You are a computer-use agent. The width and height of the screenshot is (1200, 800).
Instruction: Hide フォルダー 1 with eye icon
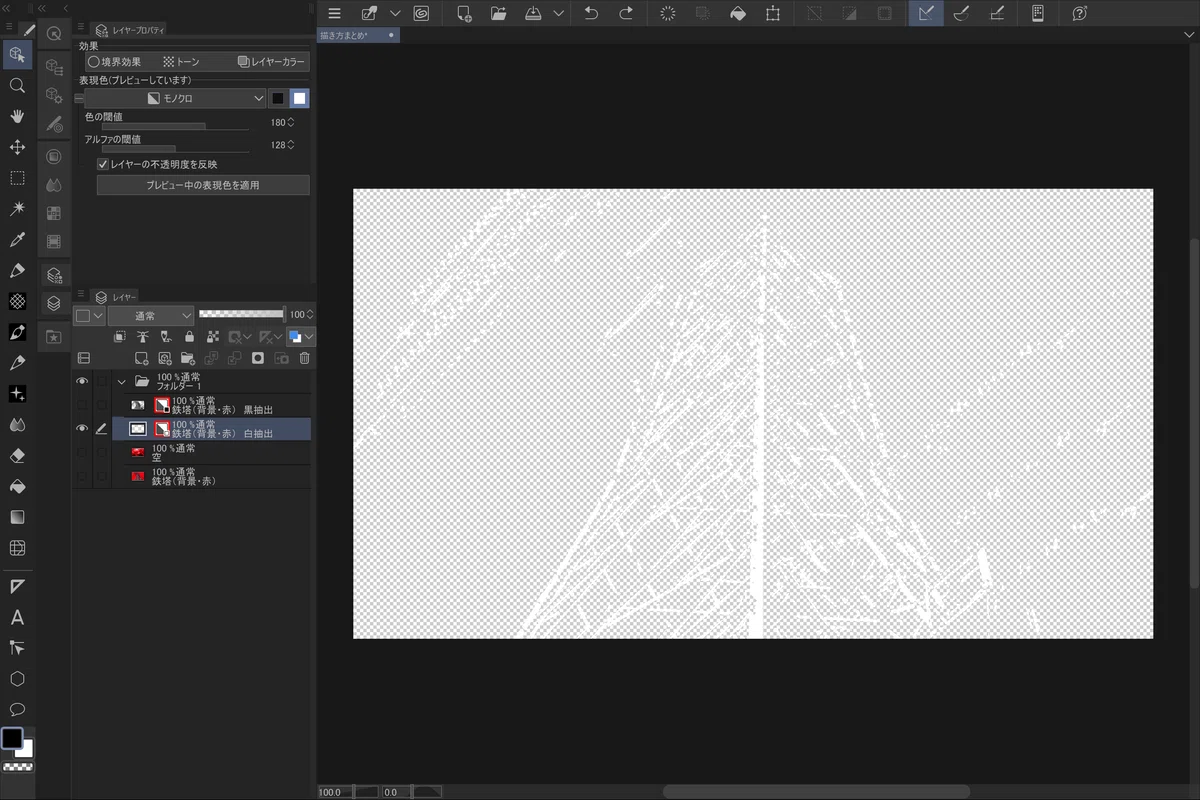(x=82, y=381)
